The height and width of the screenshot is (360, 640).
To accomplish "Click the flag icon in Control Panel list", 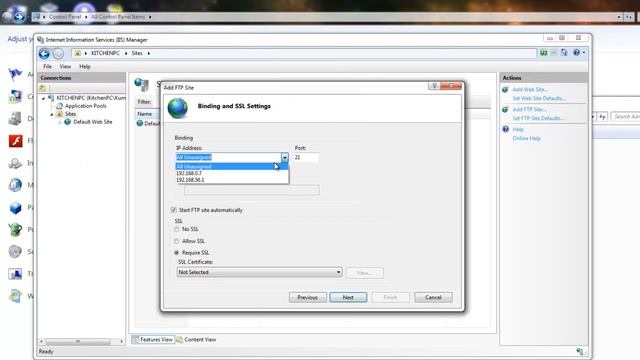I will click(16, 74).
